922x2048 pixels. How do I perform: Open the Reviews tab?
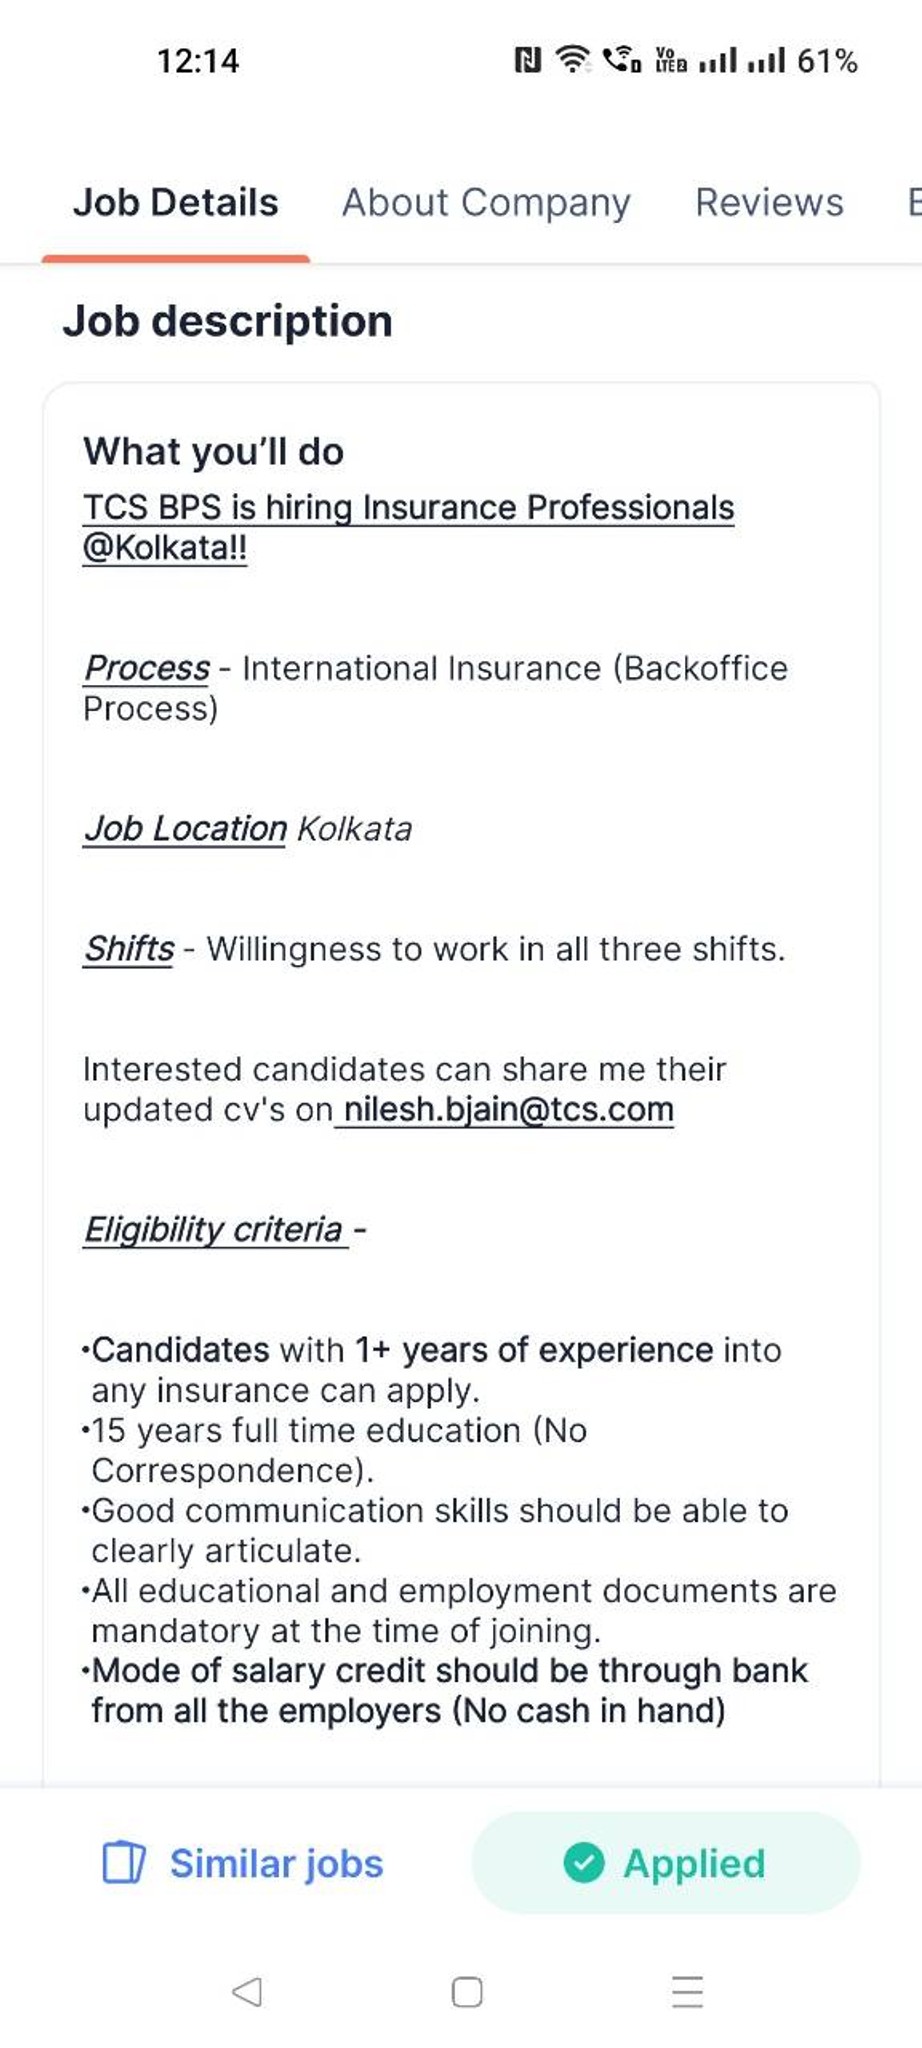tap(769, 202)
